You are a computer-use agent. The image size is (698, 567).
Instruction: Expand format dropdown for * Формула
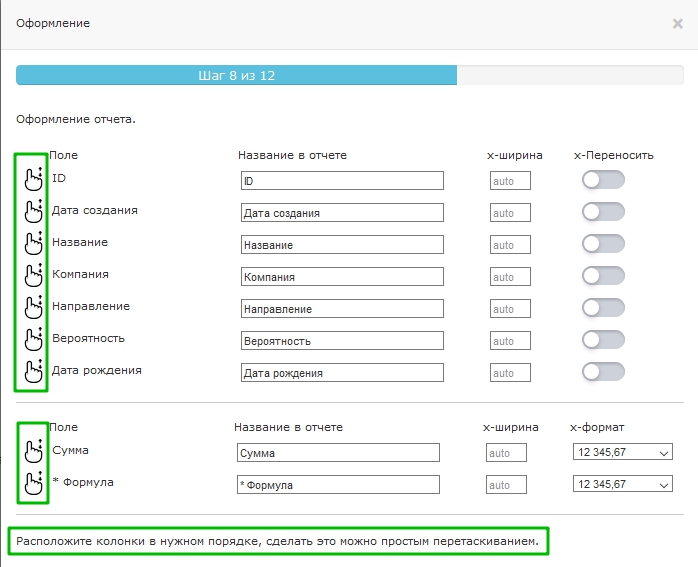pyautogui.click(x=622, y=485)
